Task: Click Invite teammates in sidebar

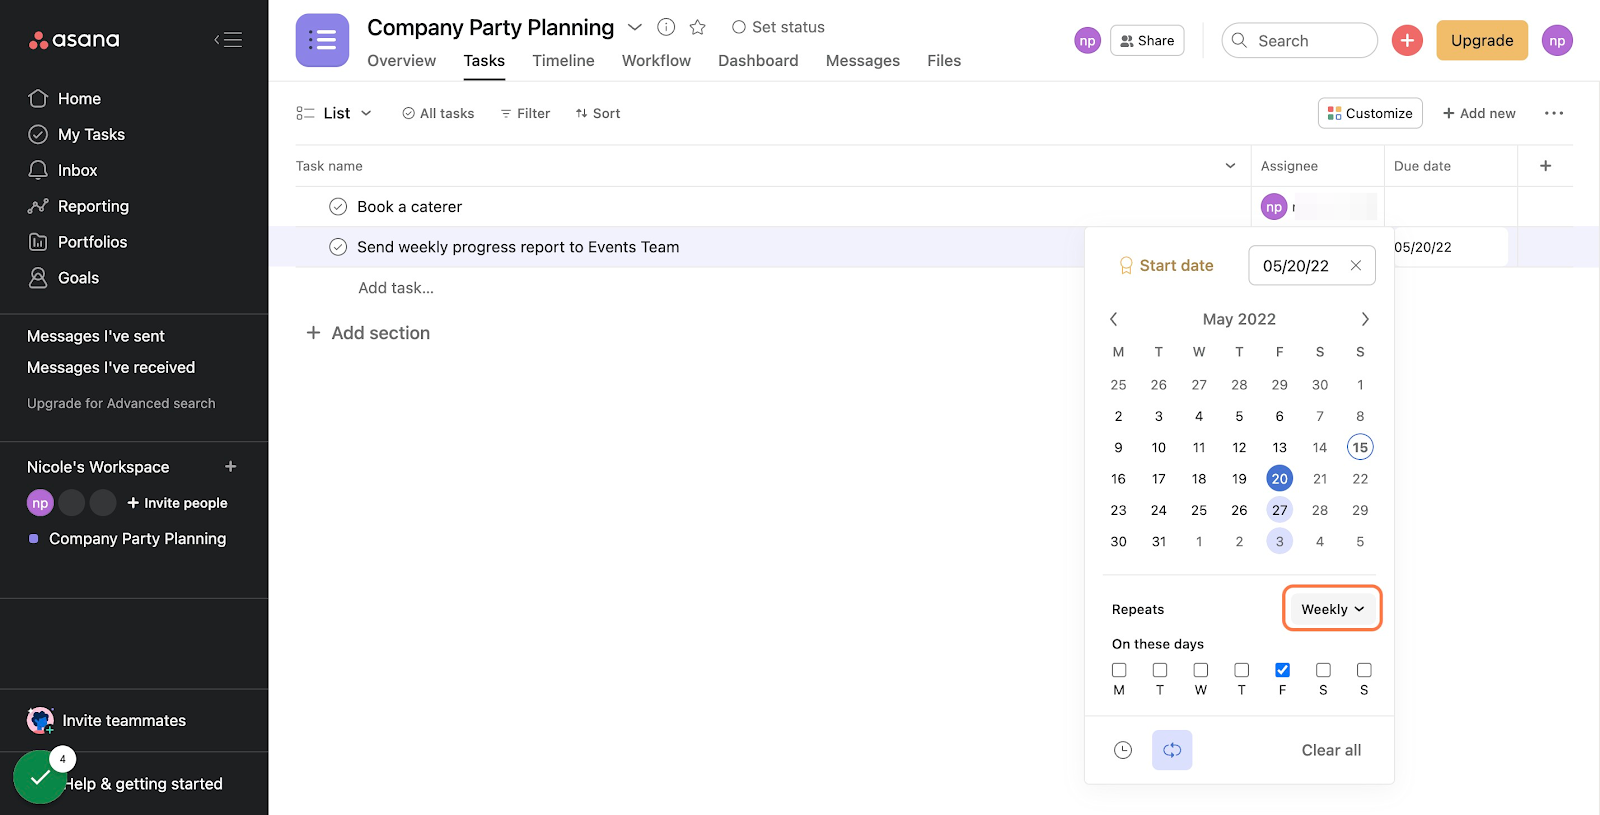Action: [x=107, y=720]
